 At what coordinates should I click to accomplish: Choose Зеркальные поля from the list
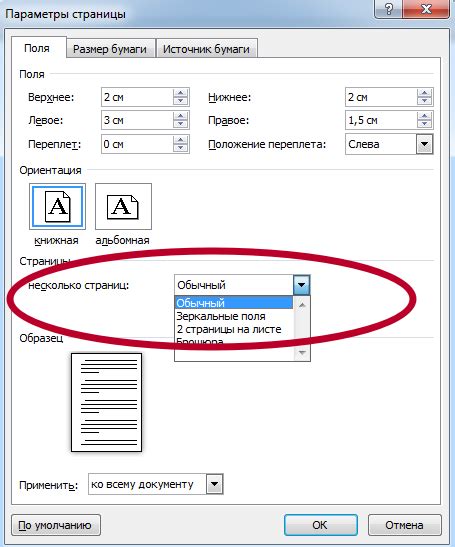click(221, 316)
